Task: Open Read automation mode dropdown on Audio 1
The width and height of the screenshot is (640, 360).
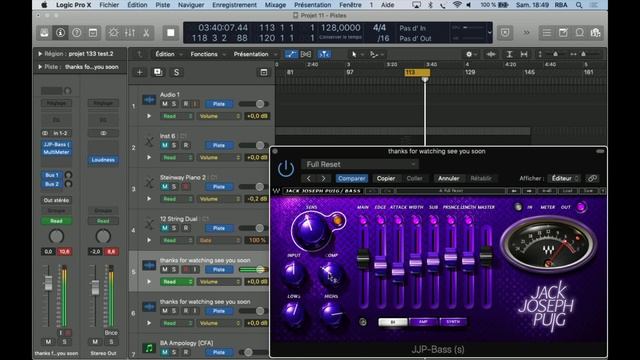Action: [177, 116]
